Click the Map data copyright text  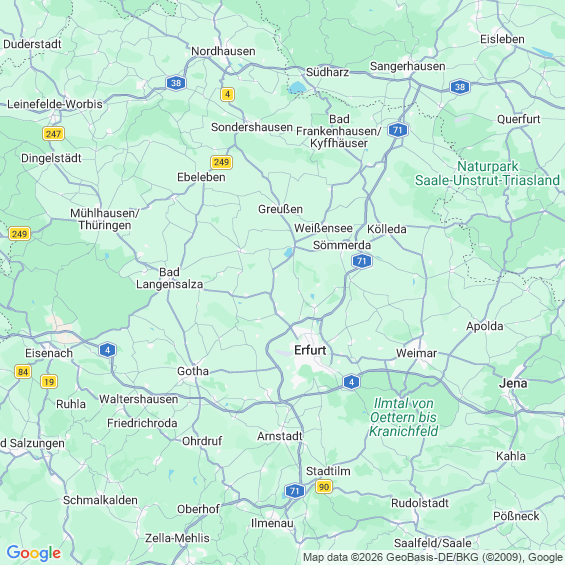pos(433,557)
